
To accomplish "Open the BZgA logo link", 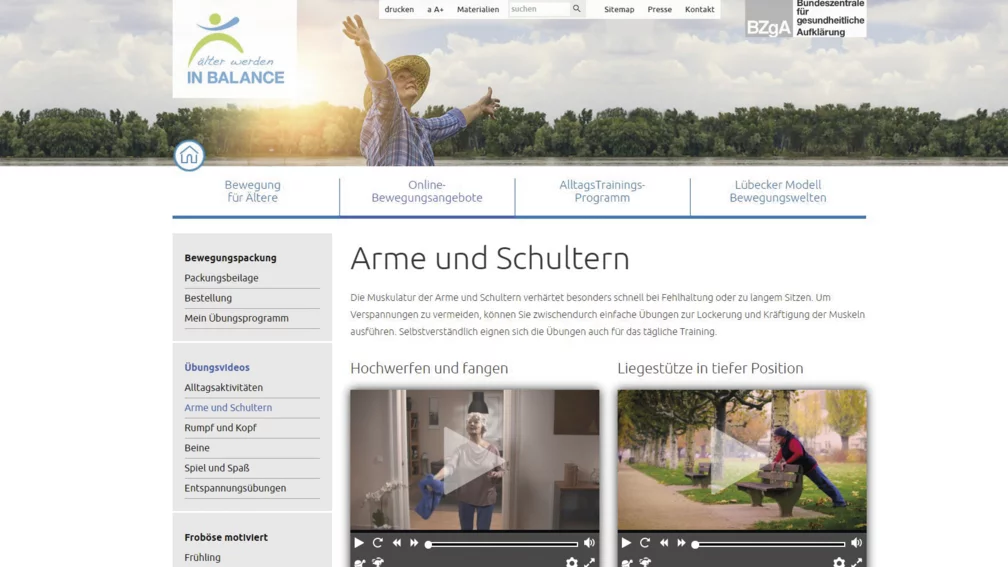I will coord(806,19).
